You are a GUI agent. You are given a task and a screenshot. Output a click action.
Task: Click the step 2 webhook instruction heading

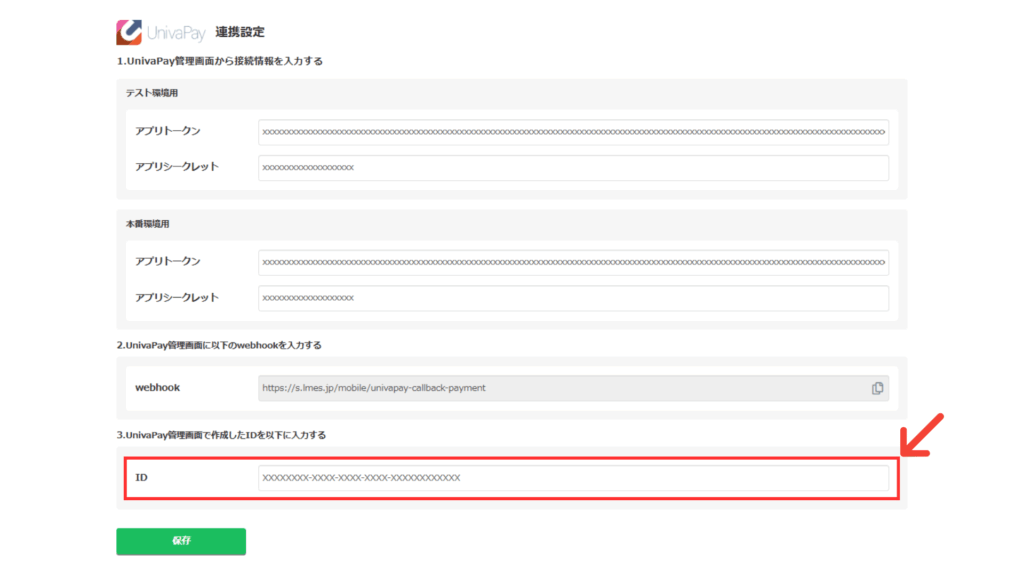[x=219, y=345]
